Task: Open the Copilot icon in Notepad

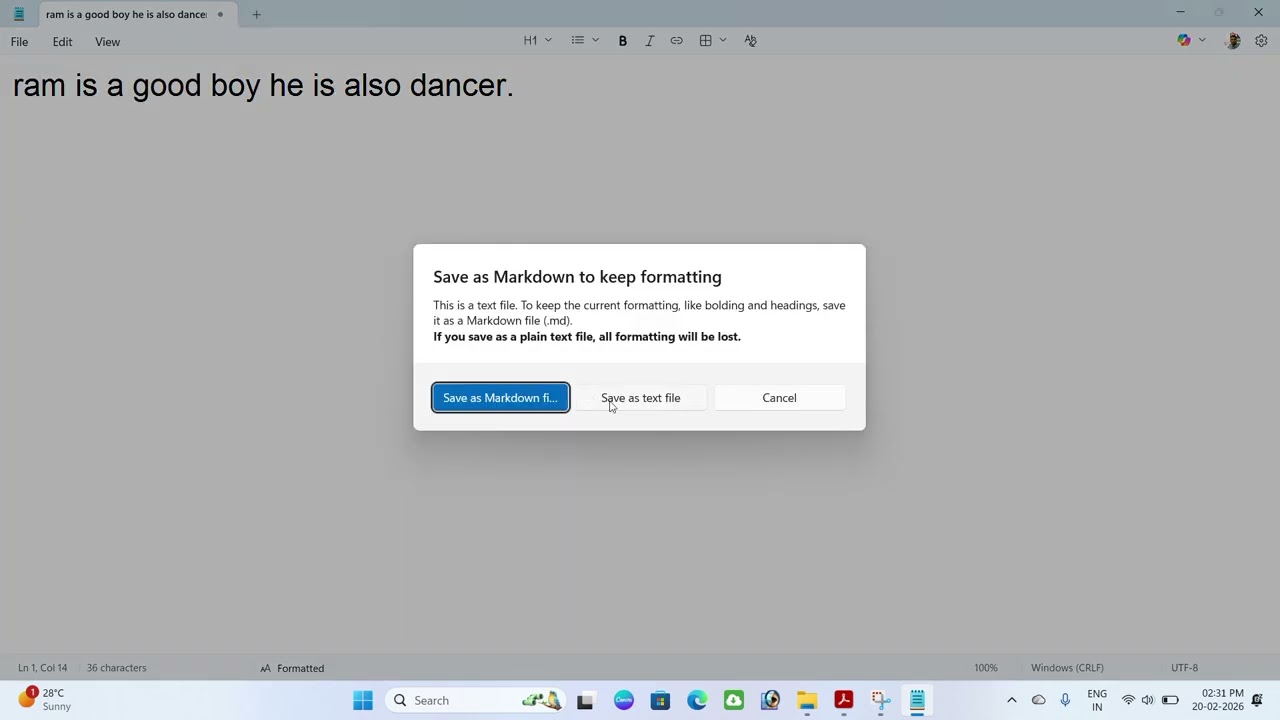Action: [x=1184, y=41]
